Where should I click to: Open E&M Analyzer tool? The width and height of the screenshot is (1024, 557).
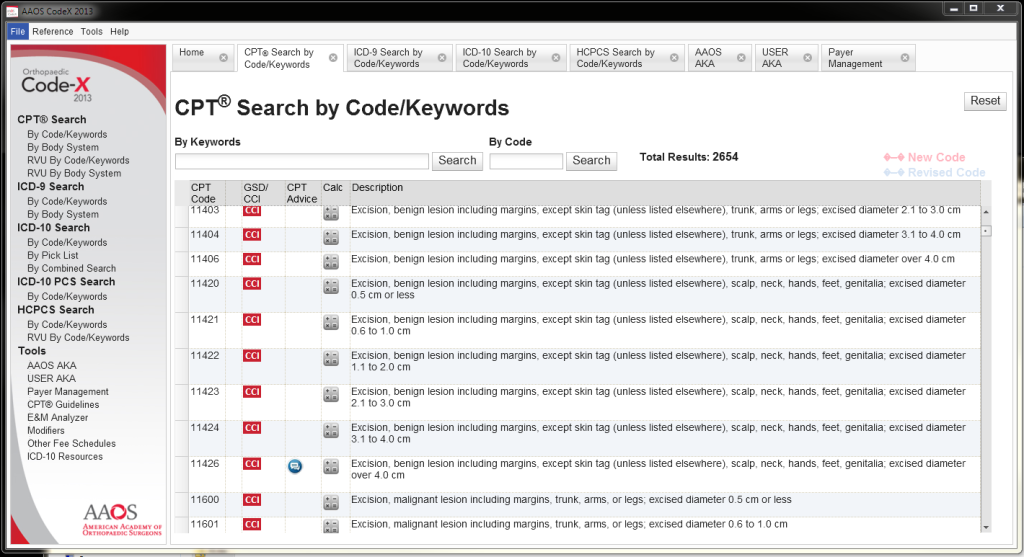pyautogui.click(x=57, y=418)
